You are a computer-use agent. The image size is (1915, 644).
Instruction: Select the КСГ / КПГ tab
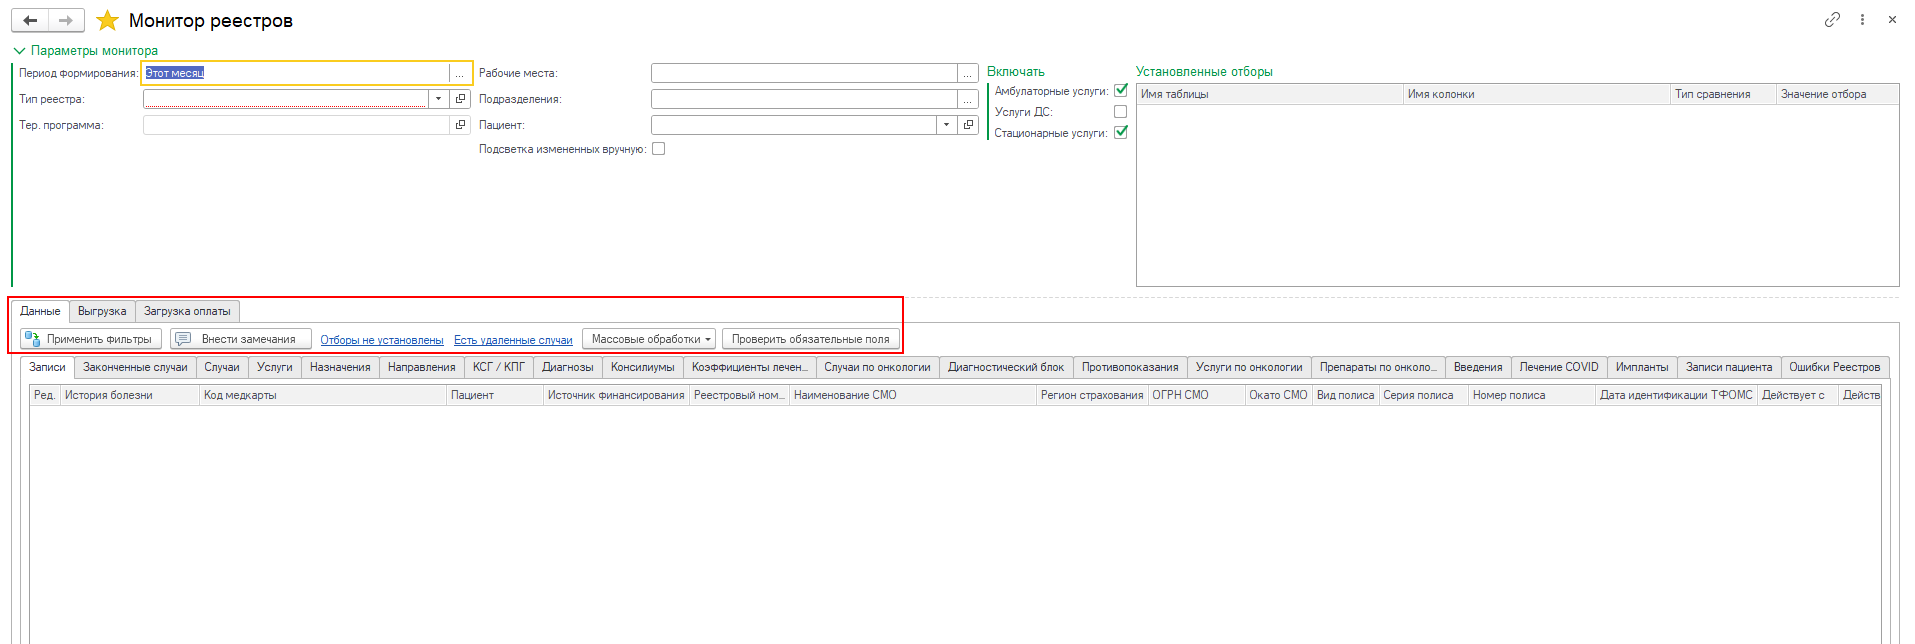[x=498, y=367]
